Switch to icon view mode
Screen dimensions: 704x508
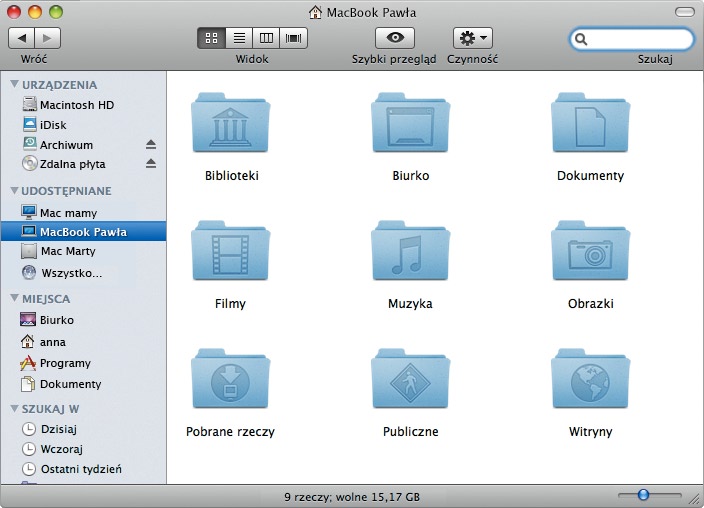[x=211, y=38]
